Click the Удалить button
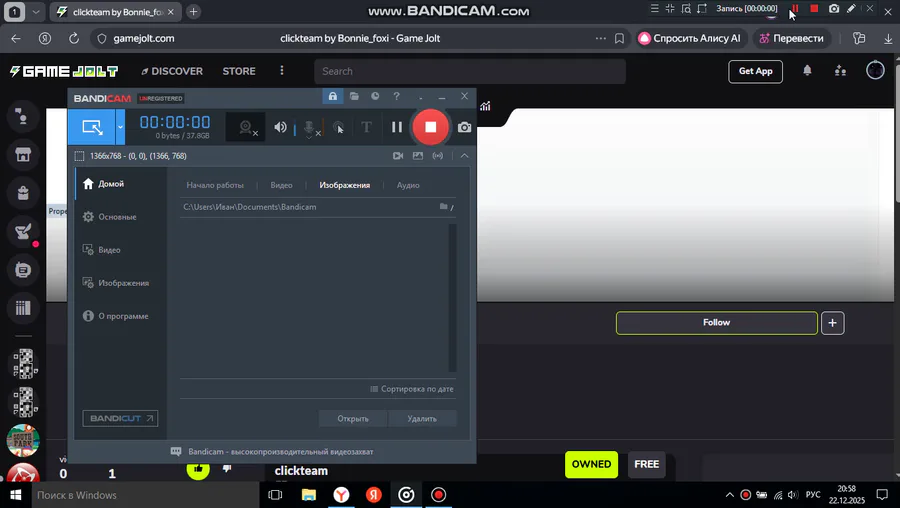Viewport: 900px width, 508px height. (x=422, y=418)
